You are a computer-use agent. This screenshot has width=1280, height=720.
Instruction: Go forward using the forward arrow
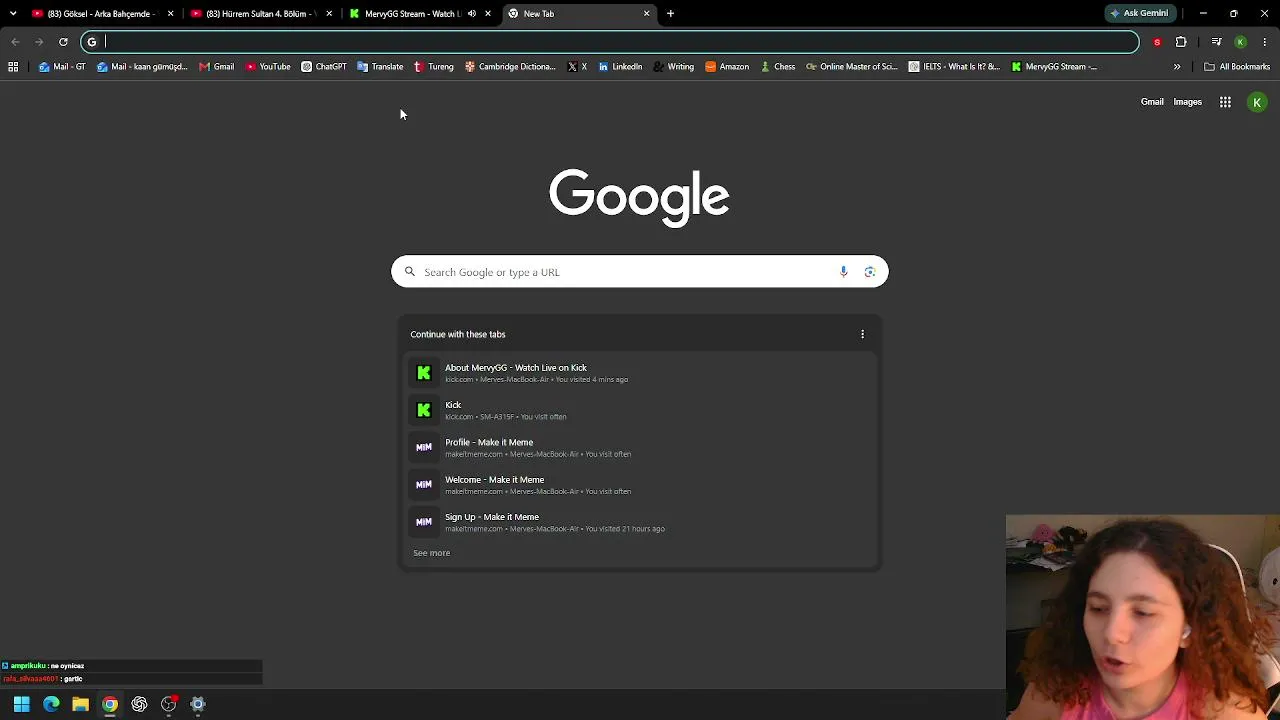point(39,42)
